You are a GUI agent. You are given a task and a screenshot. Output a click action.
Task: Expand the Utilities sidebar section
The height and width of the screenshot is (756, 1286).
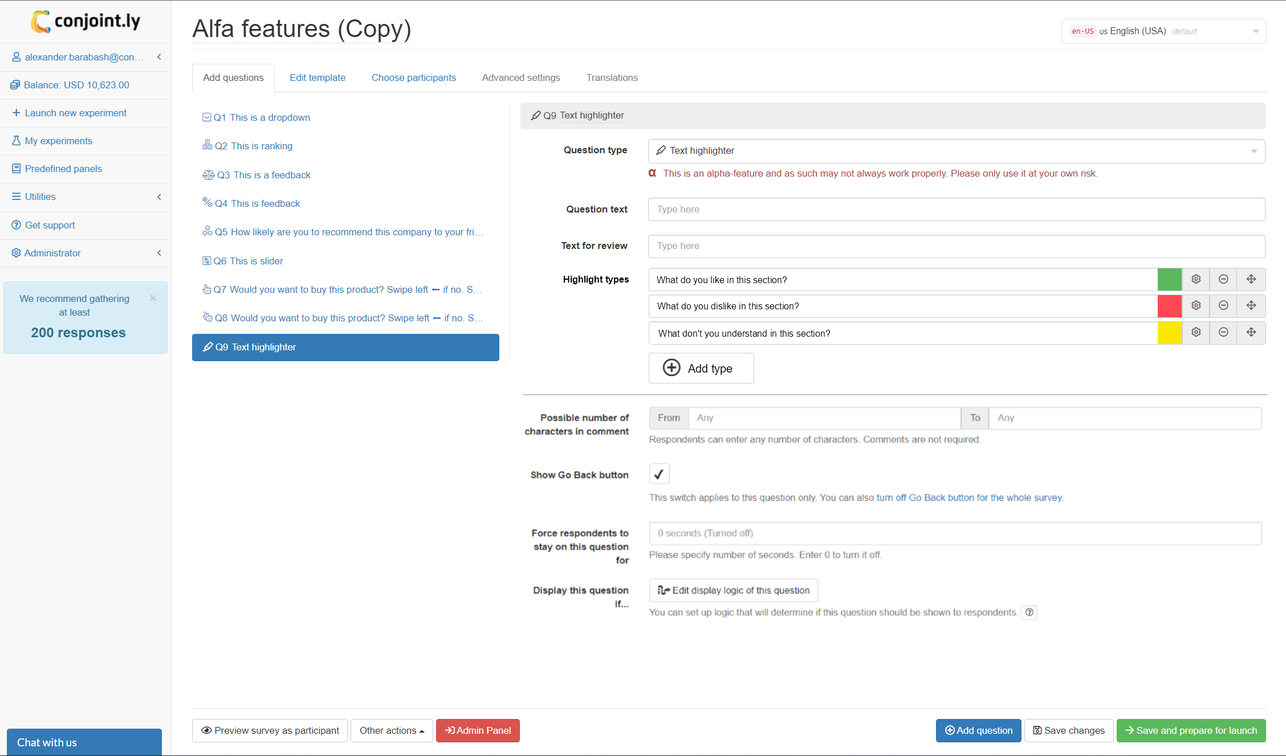click(85, 197)
